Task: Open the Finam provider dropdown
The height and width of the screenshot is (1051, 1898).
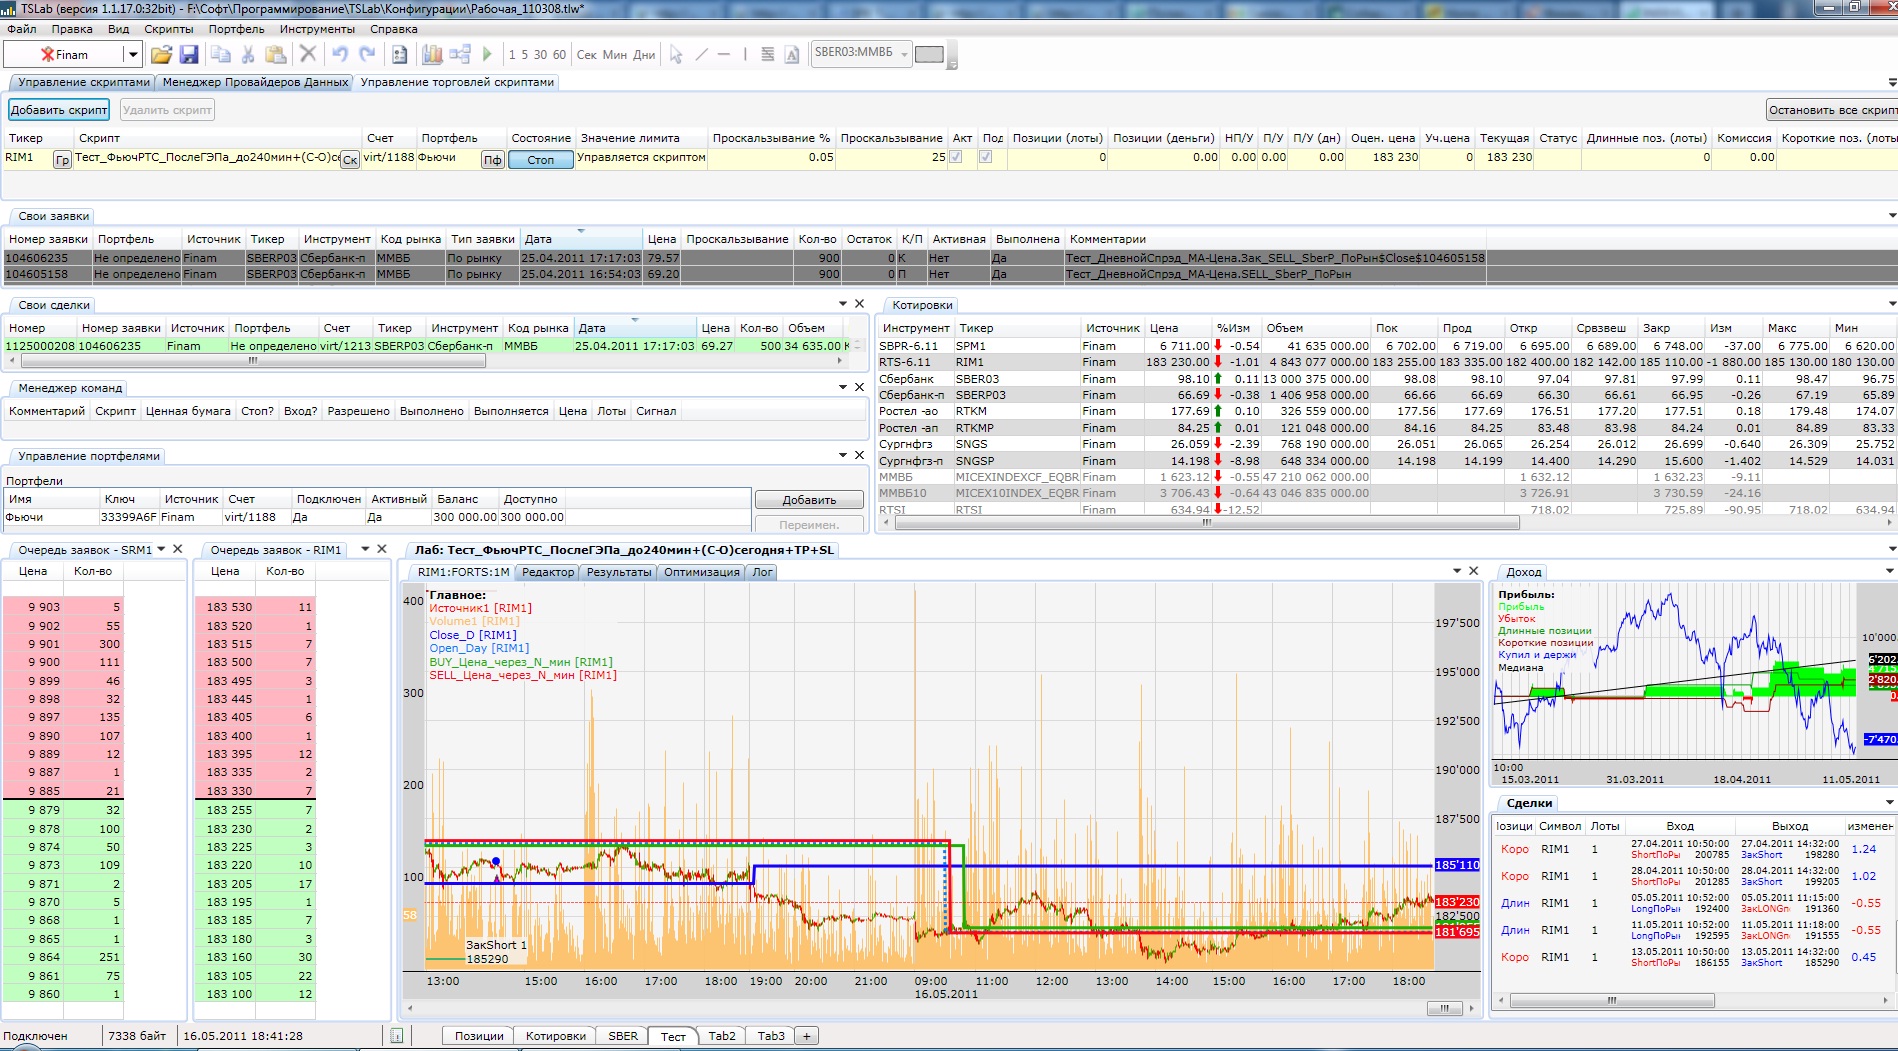Action: 131,55
